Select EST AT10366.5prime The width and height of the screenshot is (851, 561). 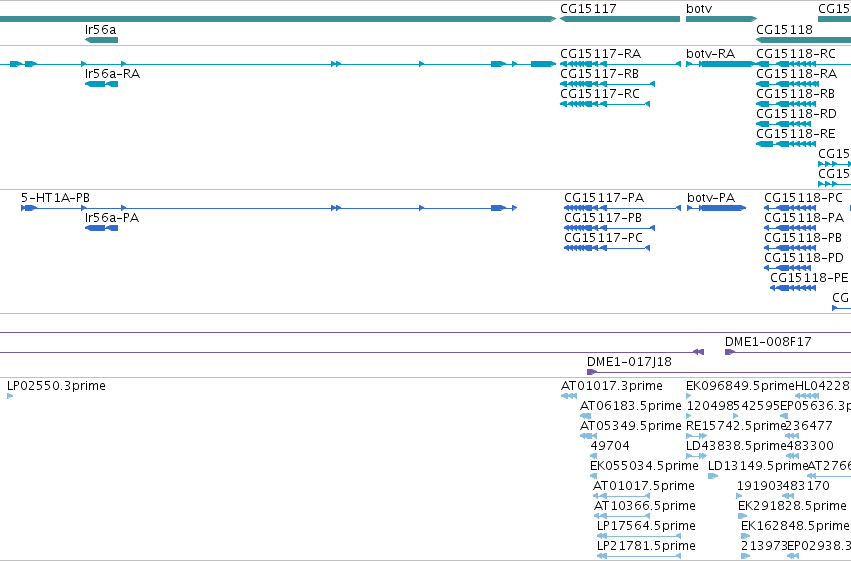(x=645, y=506)
